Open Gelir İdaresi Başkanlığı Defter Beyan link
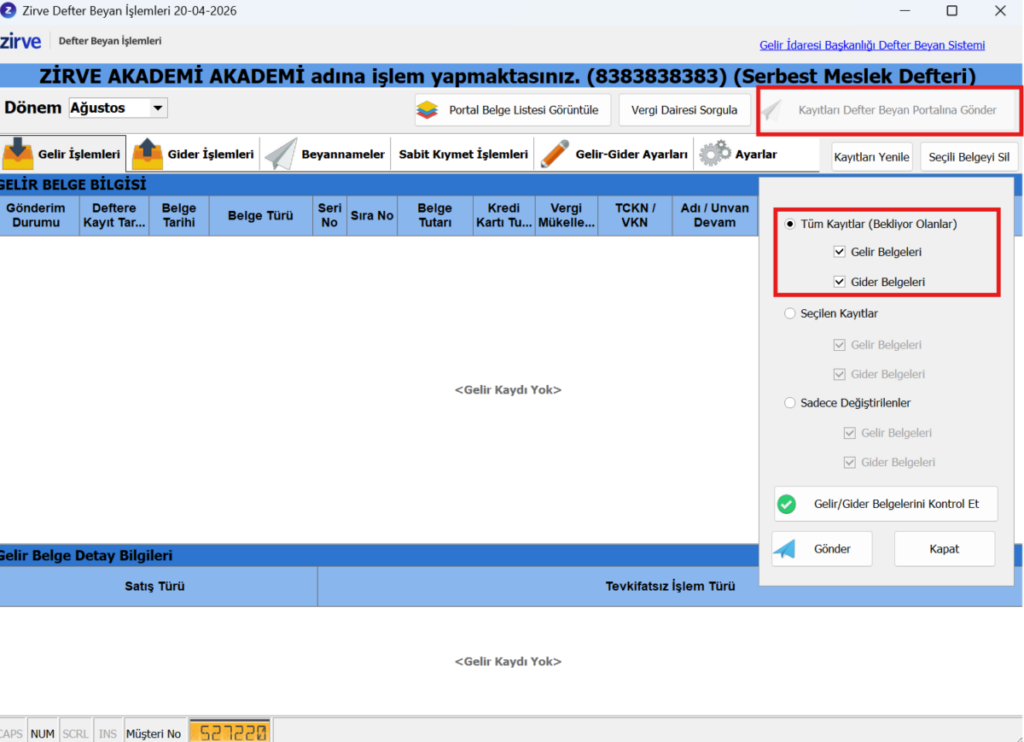1024x742 pixels. tap(872, 45)
